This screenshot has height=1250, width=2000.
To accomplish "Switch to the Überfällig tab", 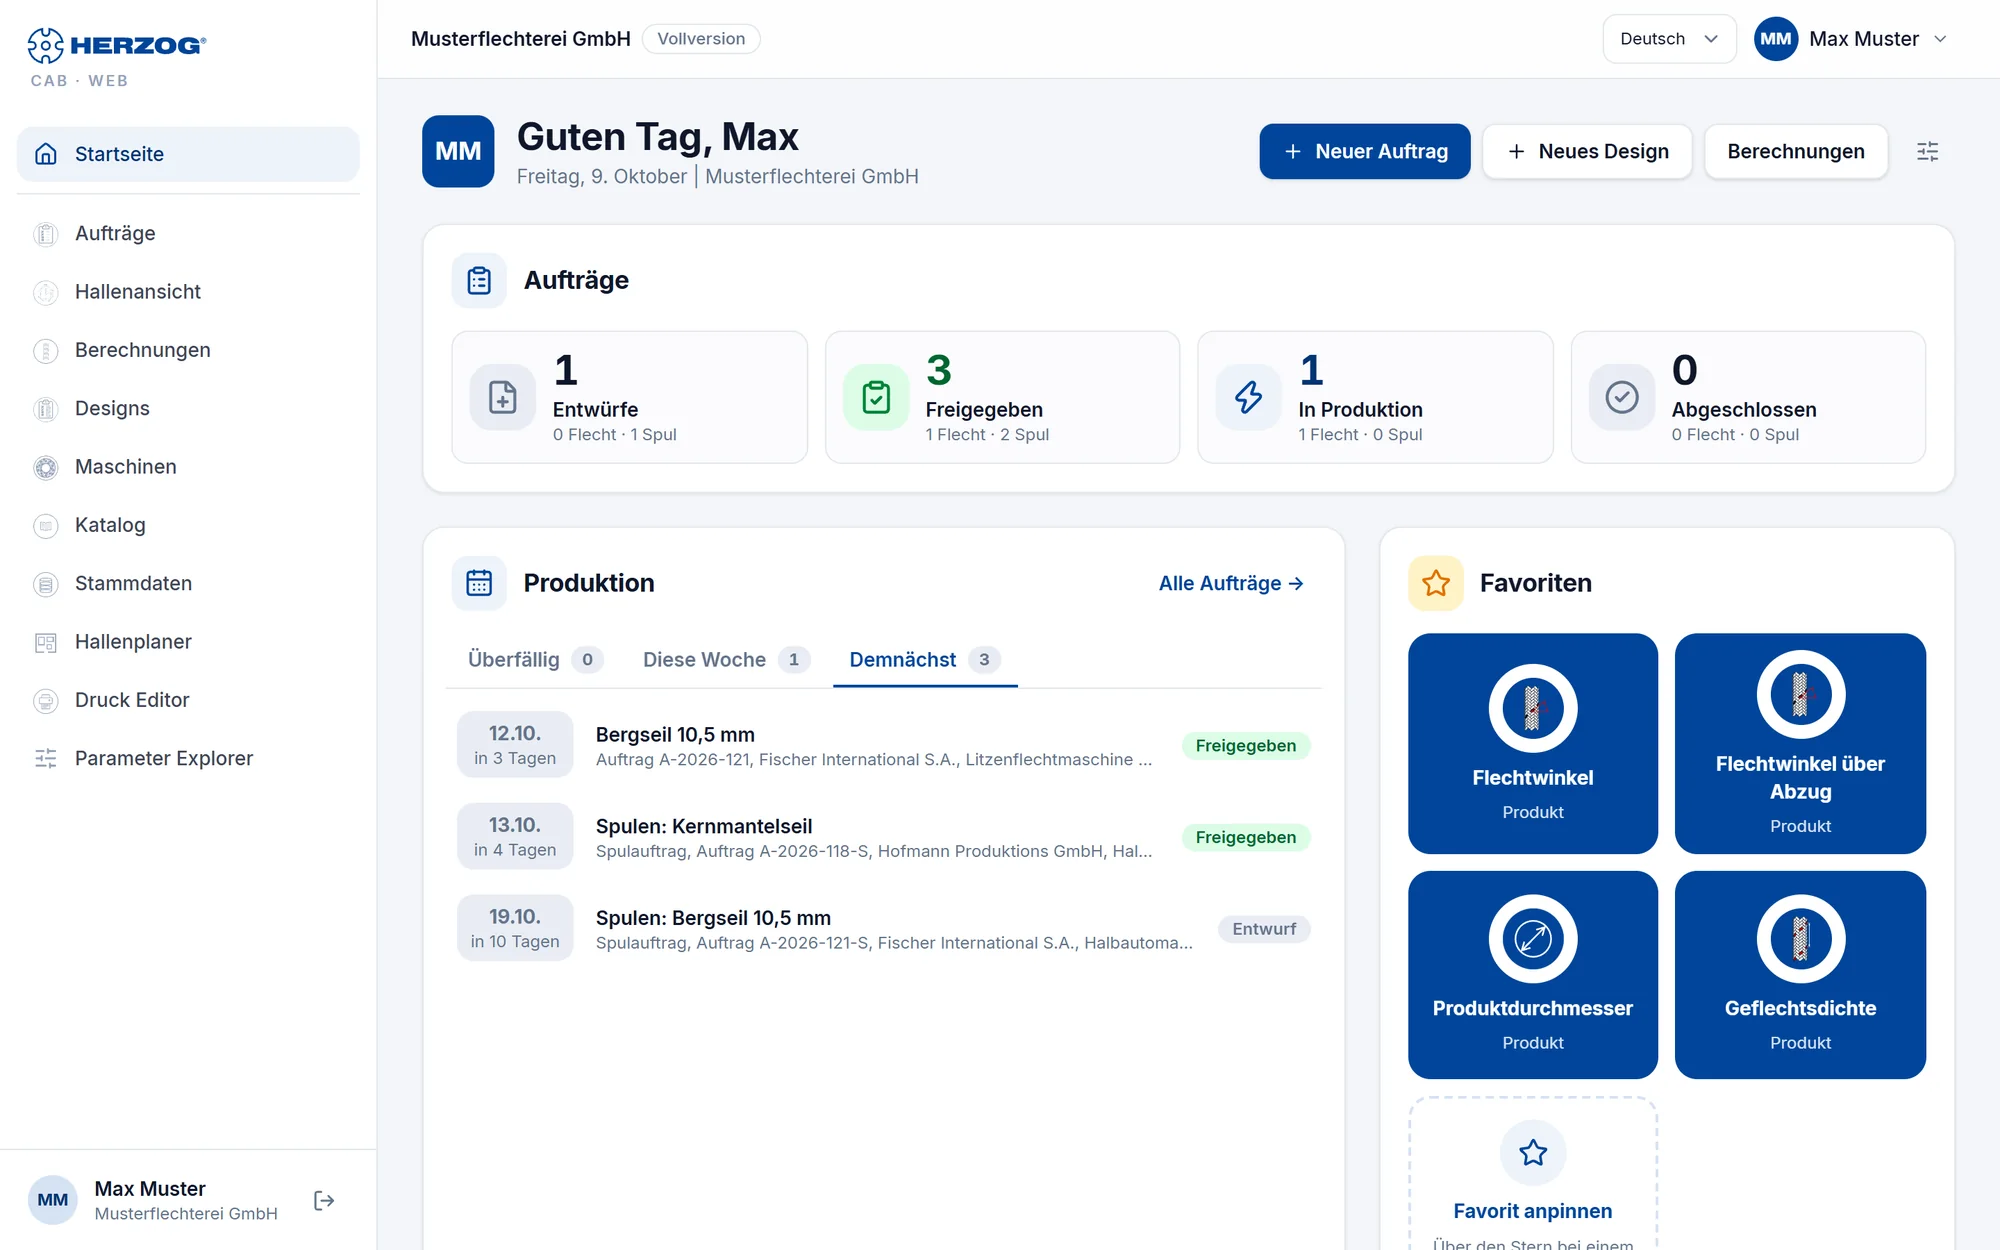I will click(535, 660).
